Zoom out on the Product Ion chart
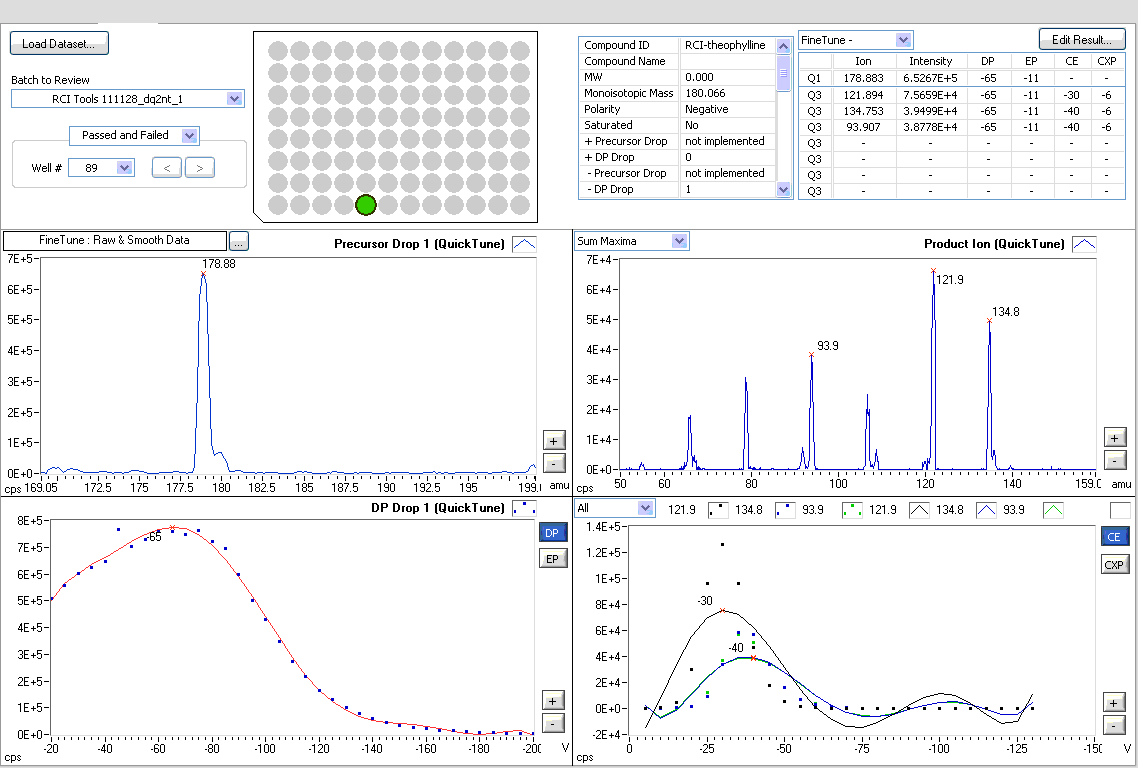The image size is (1138, 768). click(1115, 459)
